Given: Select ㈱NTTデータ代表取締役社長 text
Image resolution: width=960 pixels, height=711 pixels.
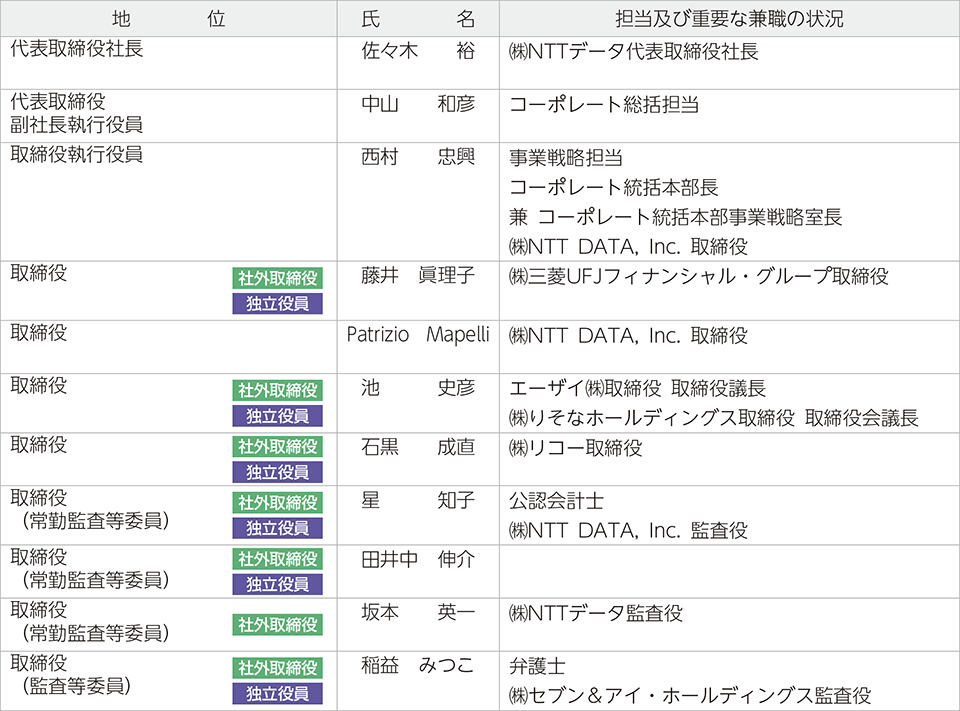Looking at the screenshot, I should pyautogui.click(x=634, y=51).
